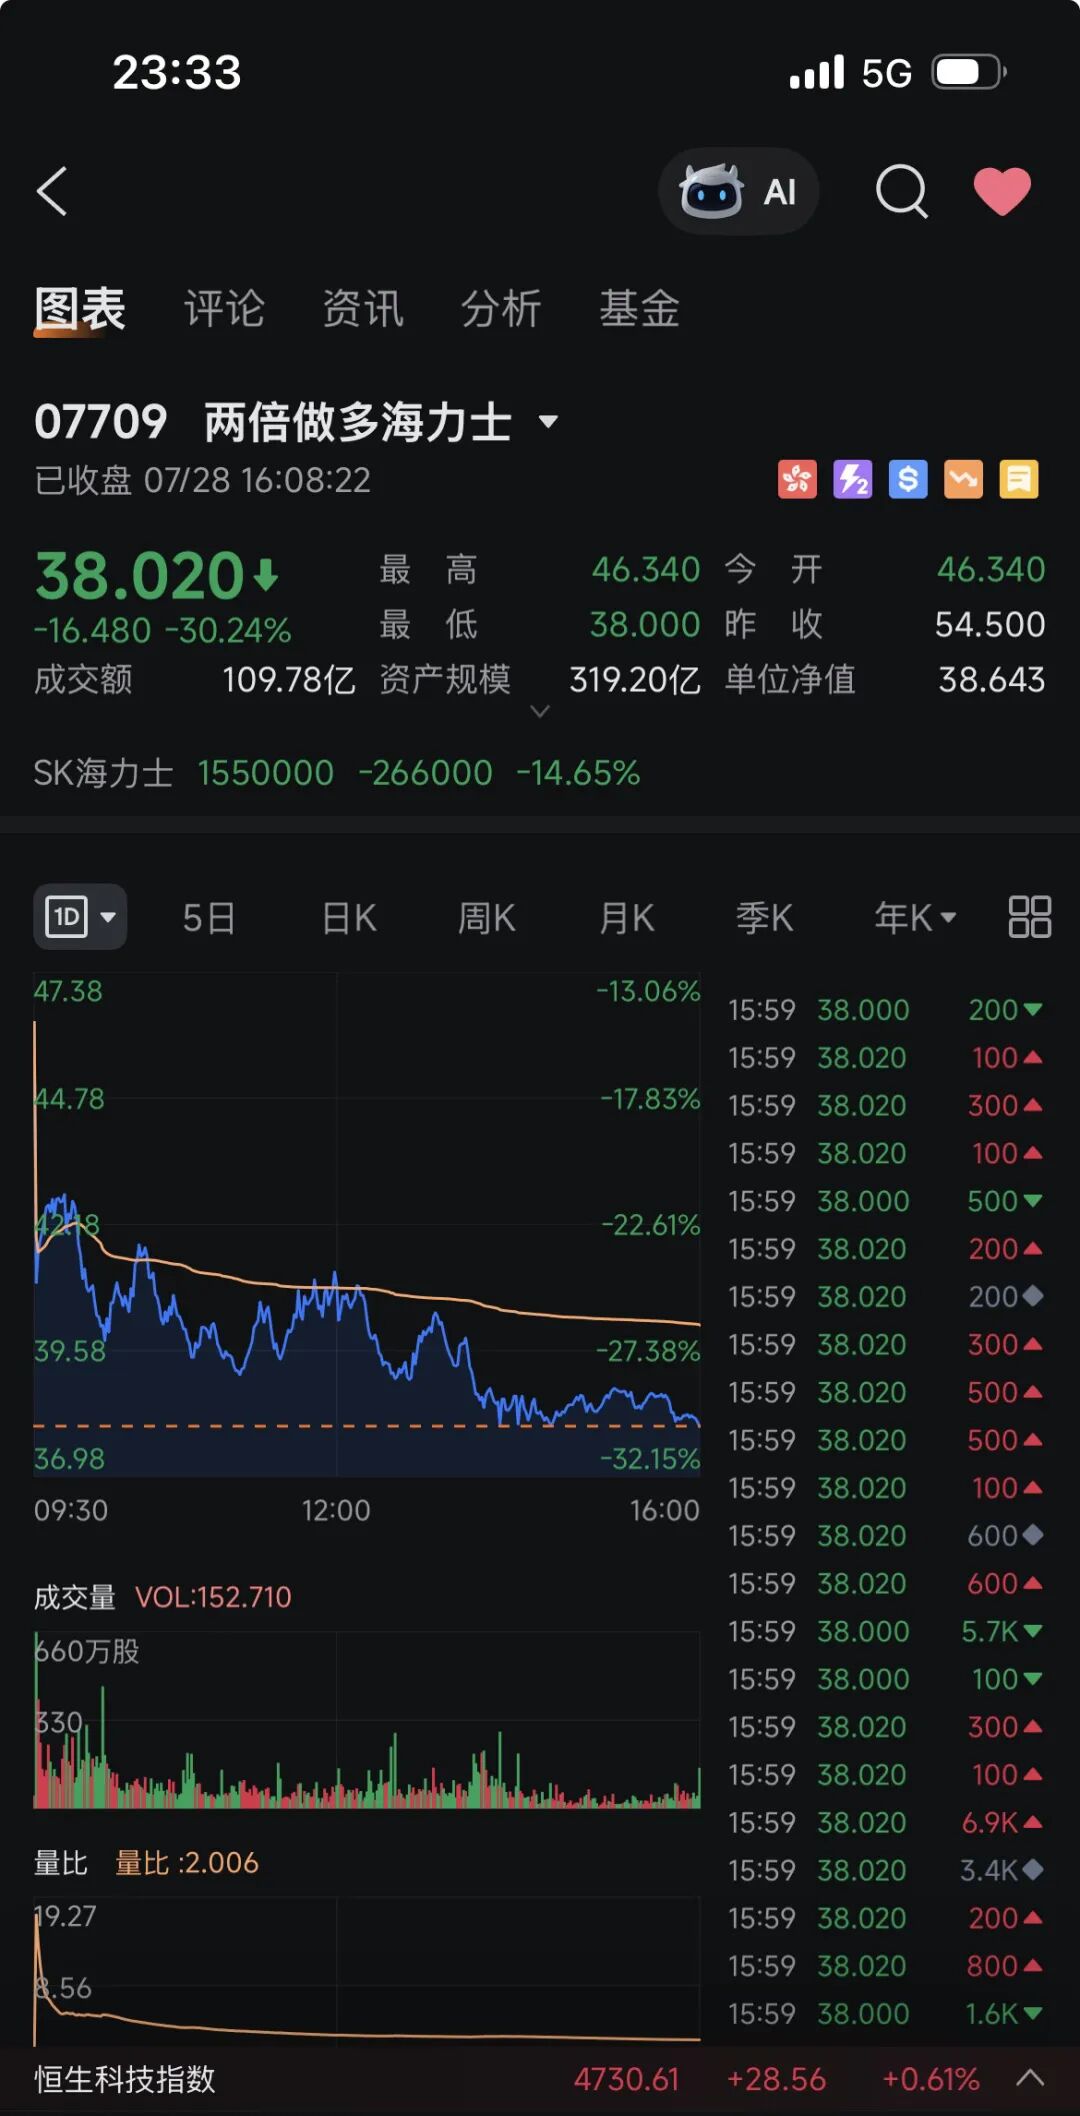
Task: Tap the red Hong Kong flower badge
Action: [x=797, y=480]
